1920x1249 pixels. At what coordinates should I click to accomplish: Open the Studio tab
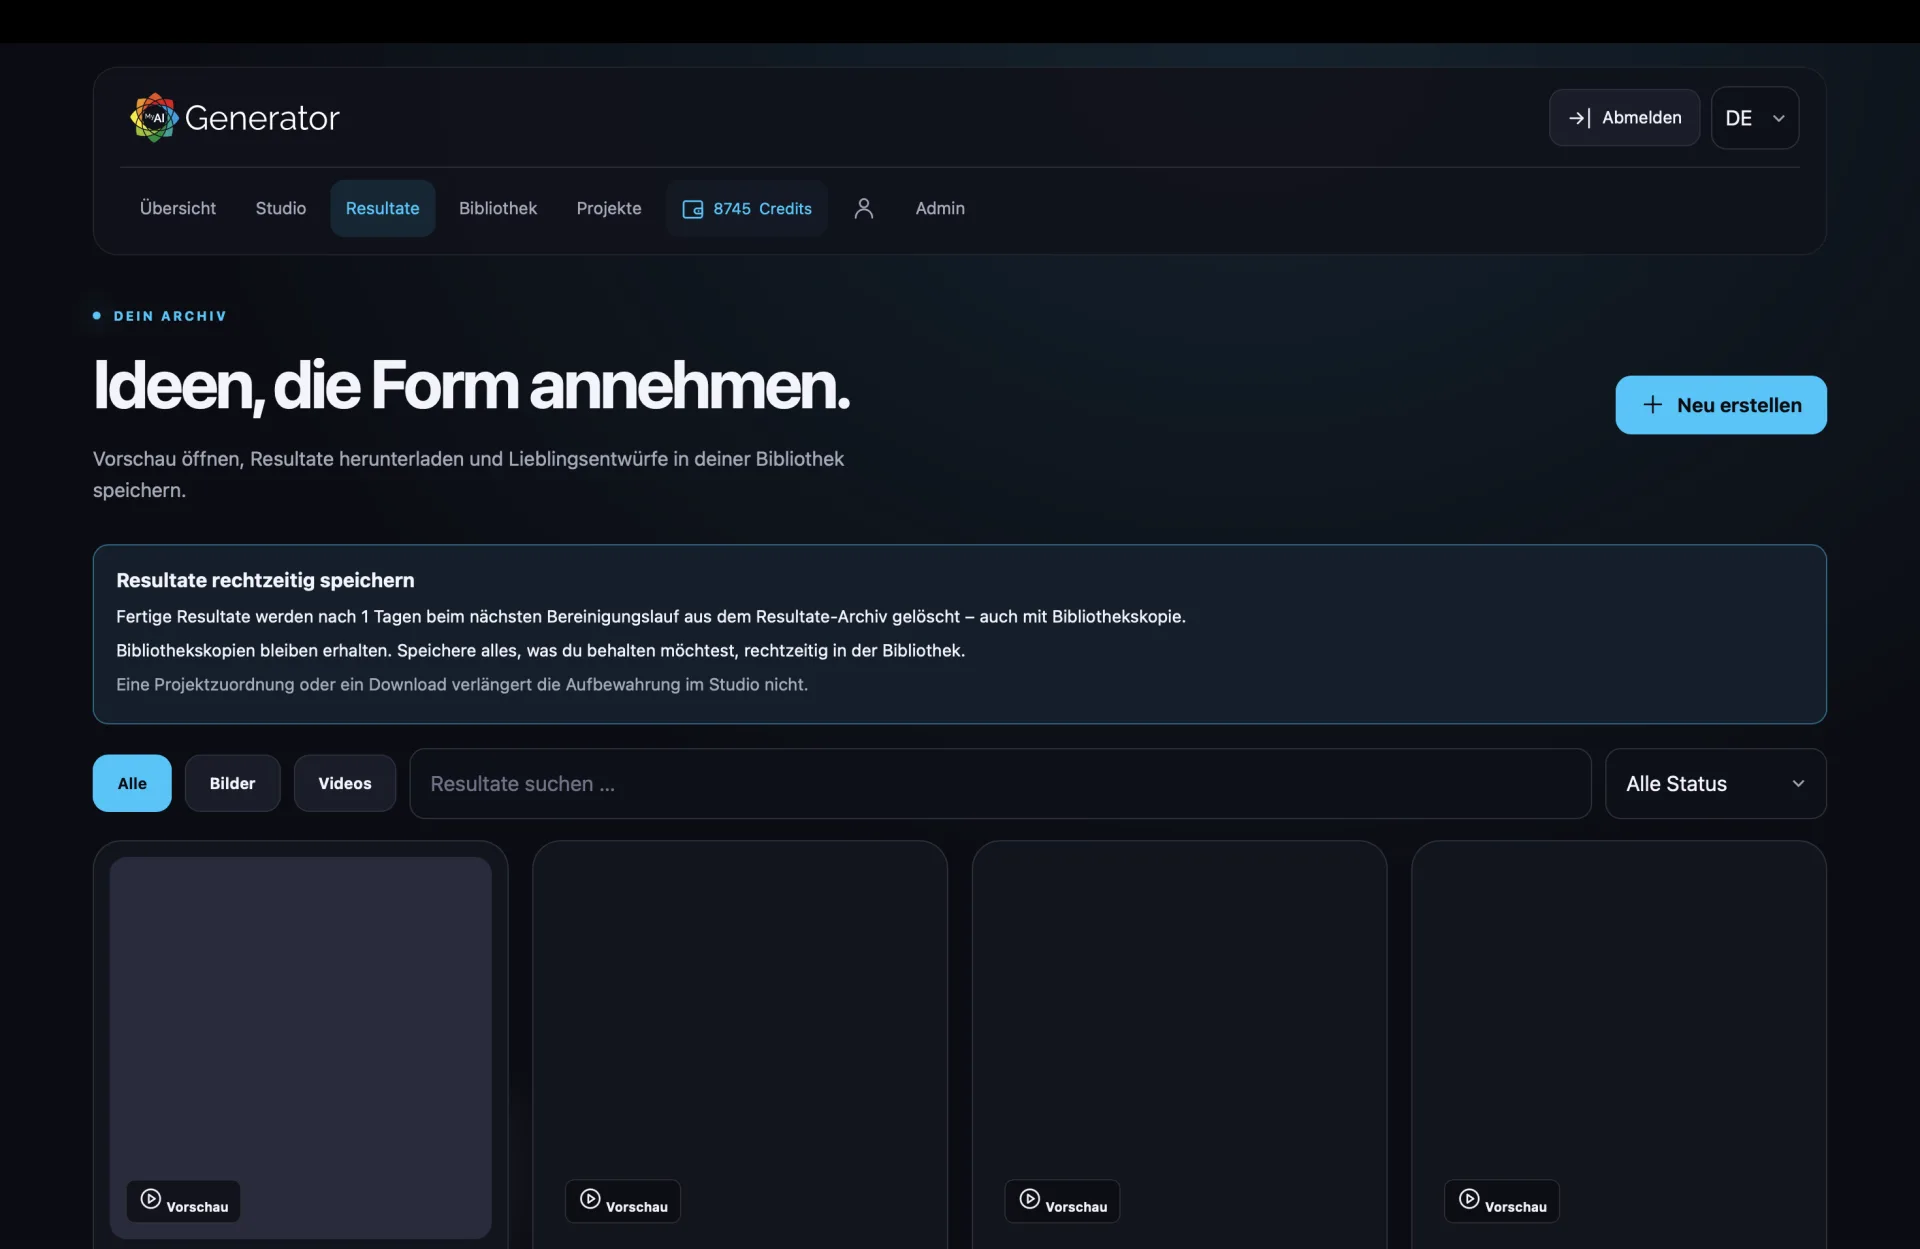click(x=281, y=208)
